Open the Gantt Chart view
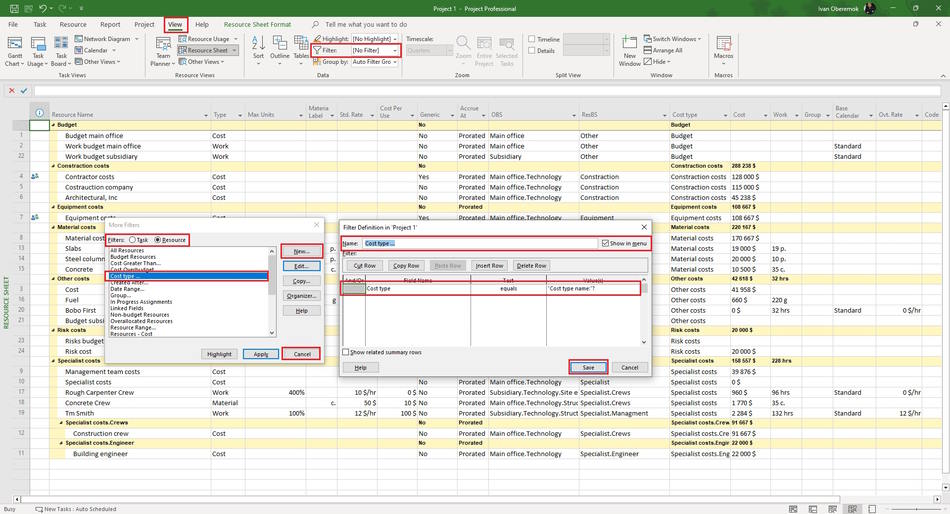950x514 pixels. (x=14, y=51)
